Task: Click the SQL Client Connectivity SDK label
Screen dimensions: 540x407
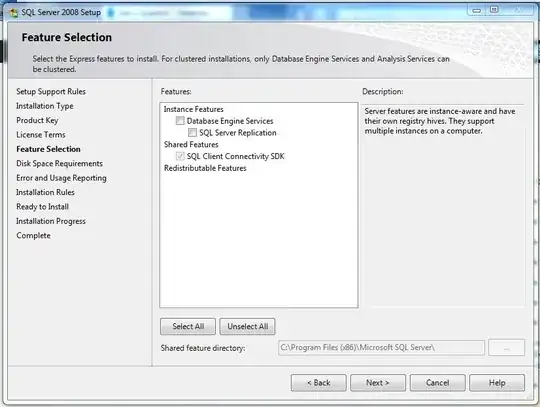Action: pyautogui.click(x=236, y=156)
